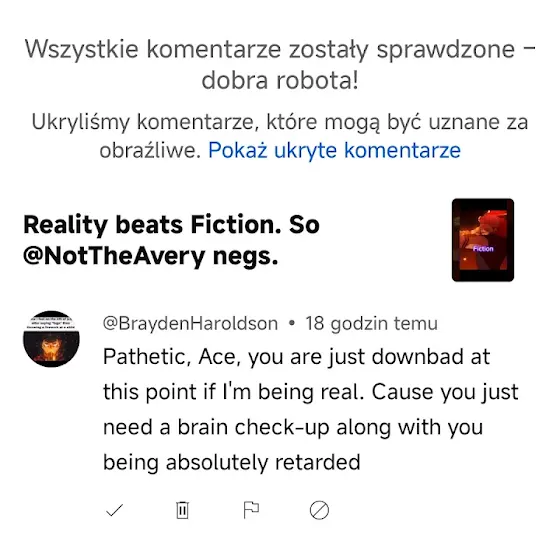Approve the comment with the checkmark icon

click(x=115, y=510)
